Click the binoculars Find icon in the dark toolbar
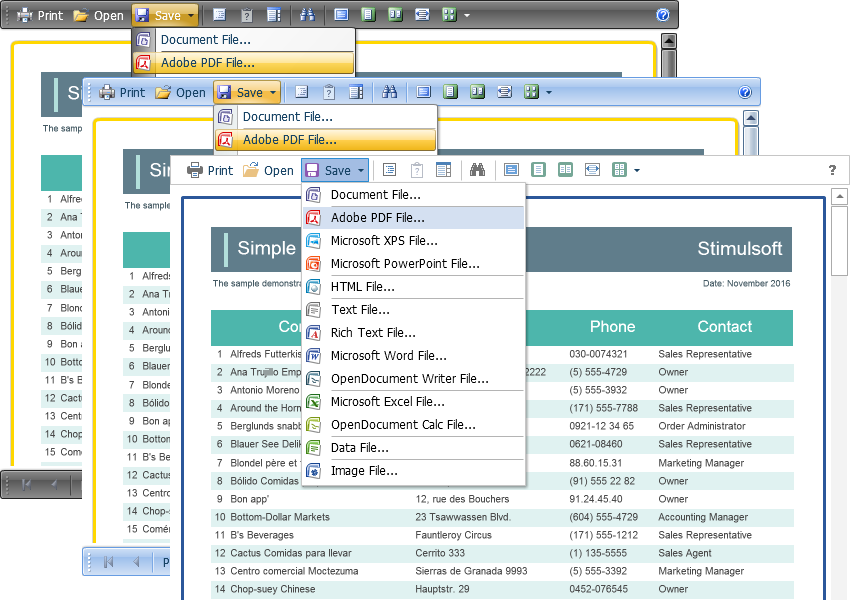Viewport: 850px width, 600px height. pyautogui.click(x=308, y=15)
